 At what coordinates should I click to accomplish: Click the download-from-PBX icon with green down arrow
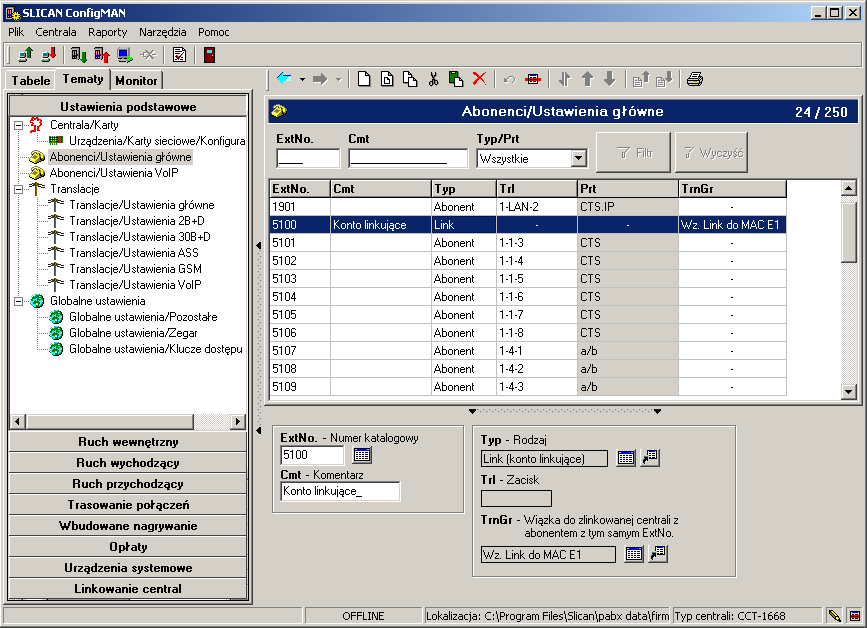(79, 55)
